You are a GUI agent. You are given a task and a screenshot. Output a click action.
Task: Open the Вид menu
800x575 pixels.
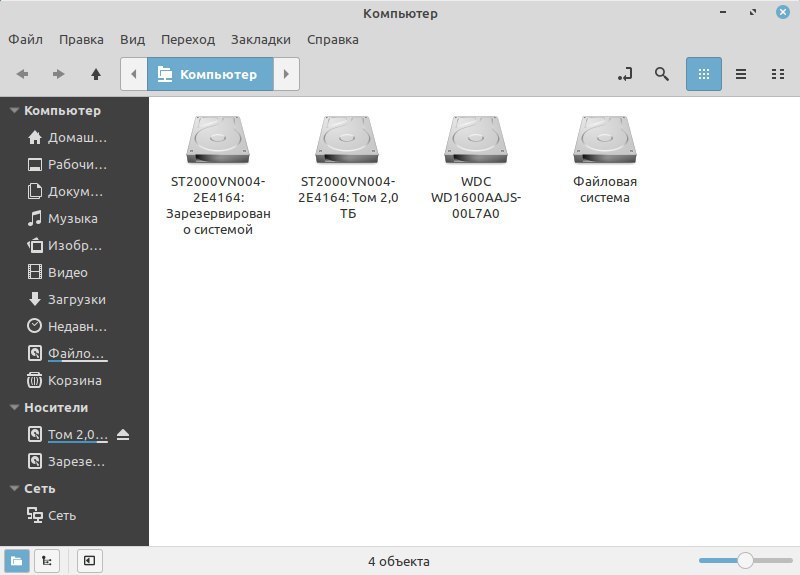click(x=133, y=39)
